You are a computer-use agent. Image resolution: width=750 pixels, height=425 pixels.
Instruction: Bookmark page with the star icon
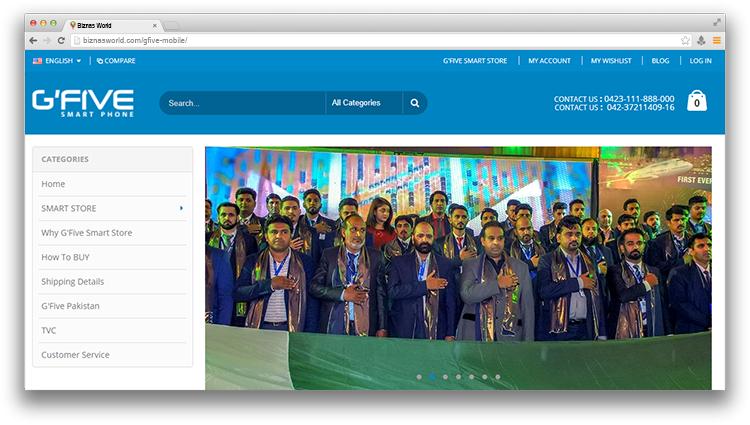[685, 40]
